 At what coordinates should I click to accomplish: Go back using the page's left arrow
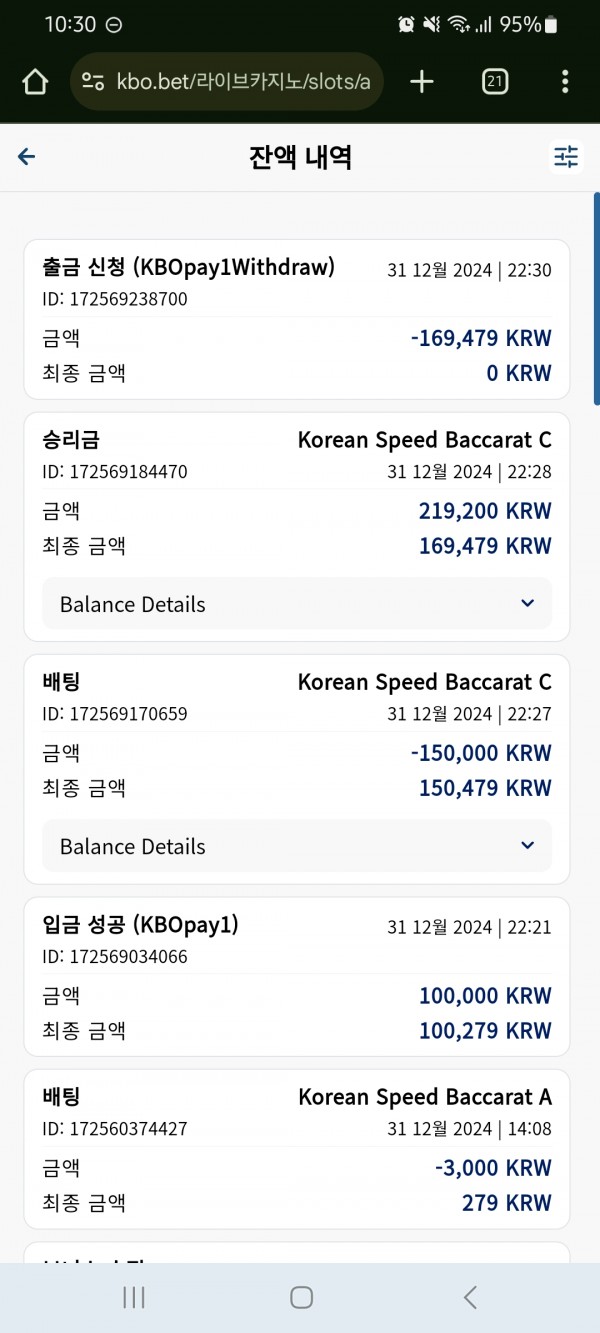(x=27, y=156)
